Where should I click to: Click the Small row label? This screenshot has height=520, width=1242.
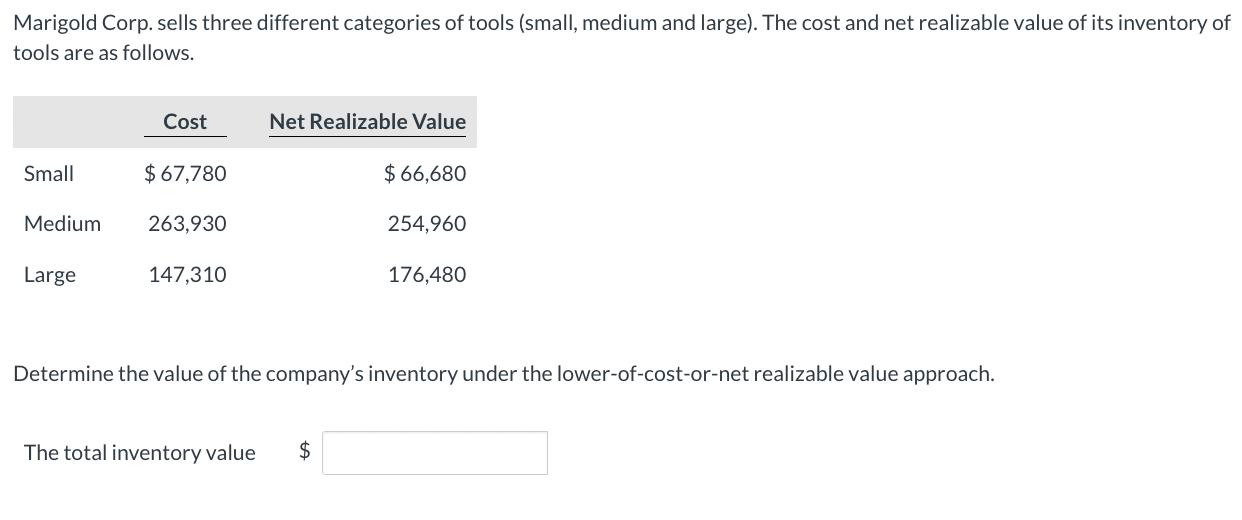click(49, 173)
